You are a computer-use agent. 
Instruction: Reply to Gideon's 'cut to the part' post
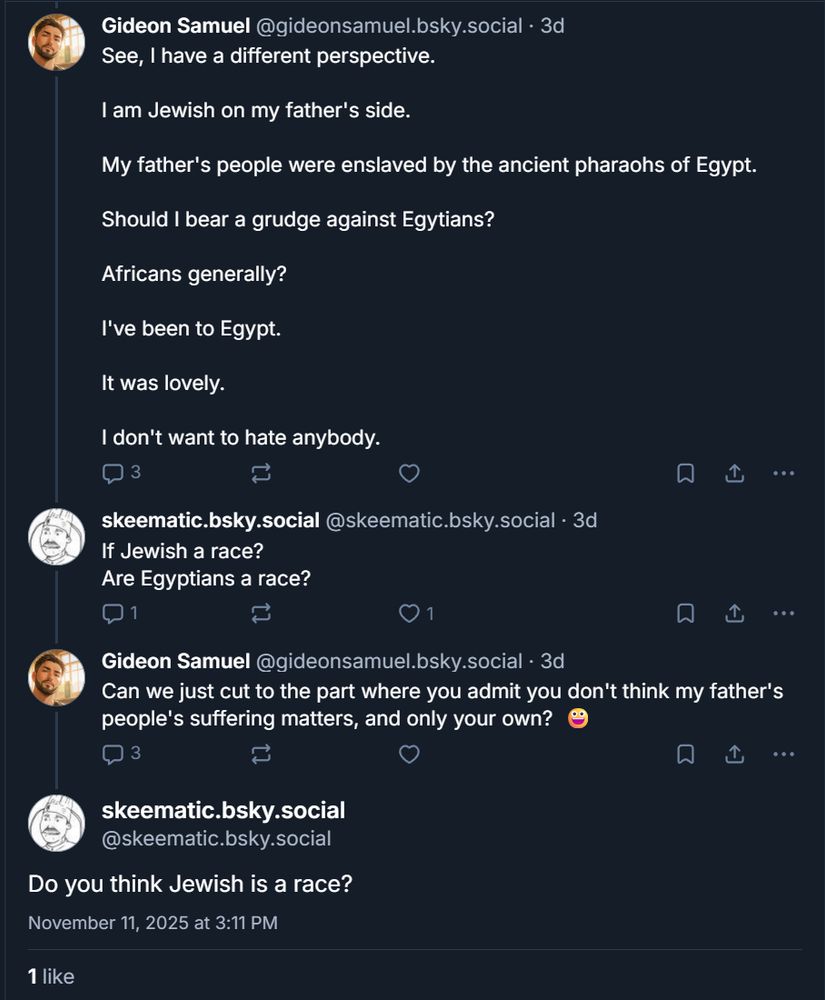113,753
